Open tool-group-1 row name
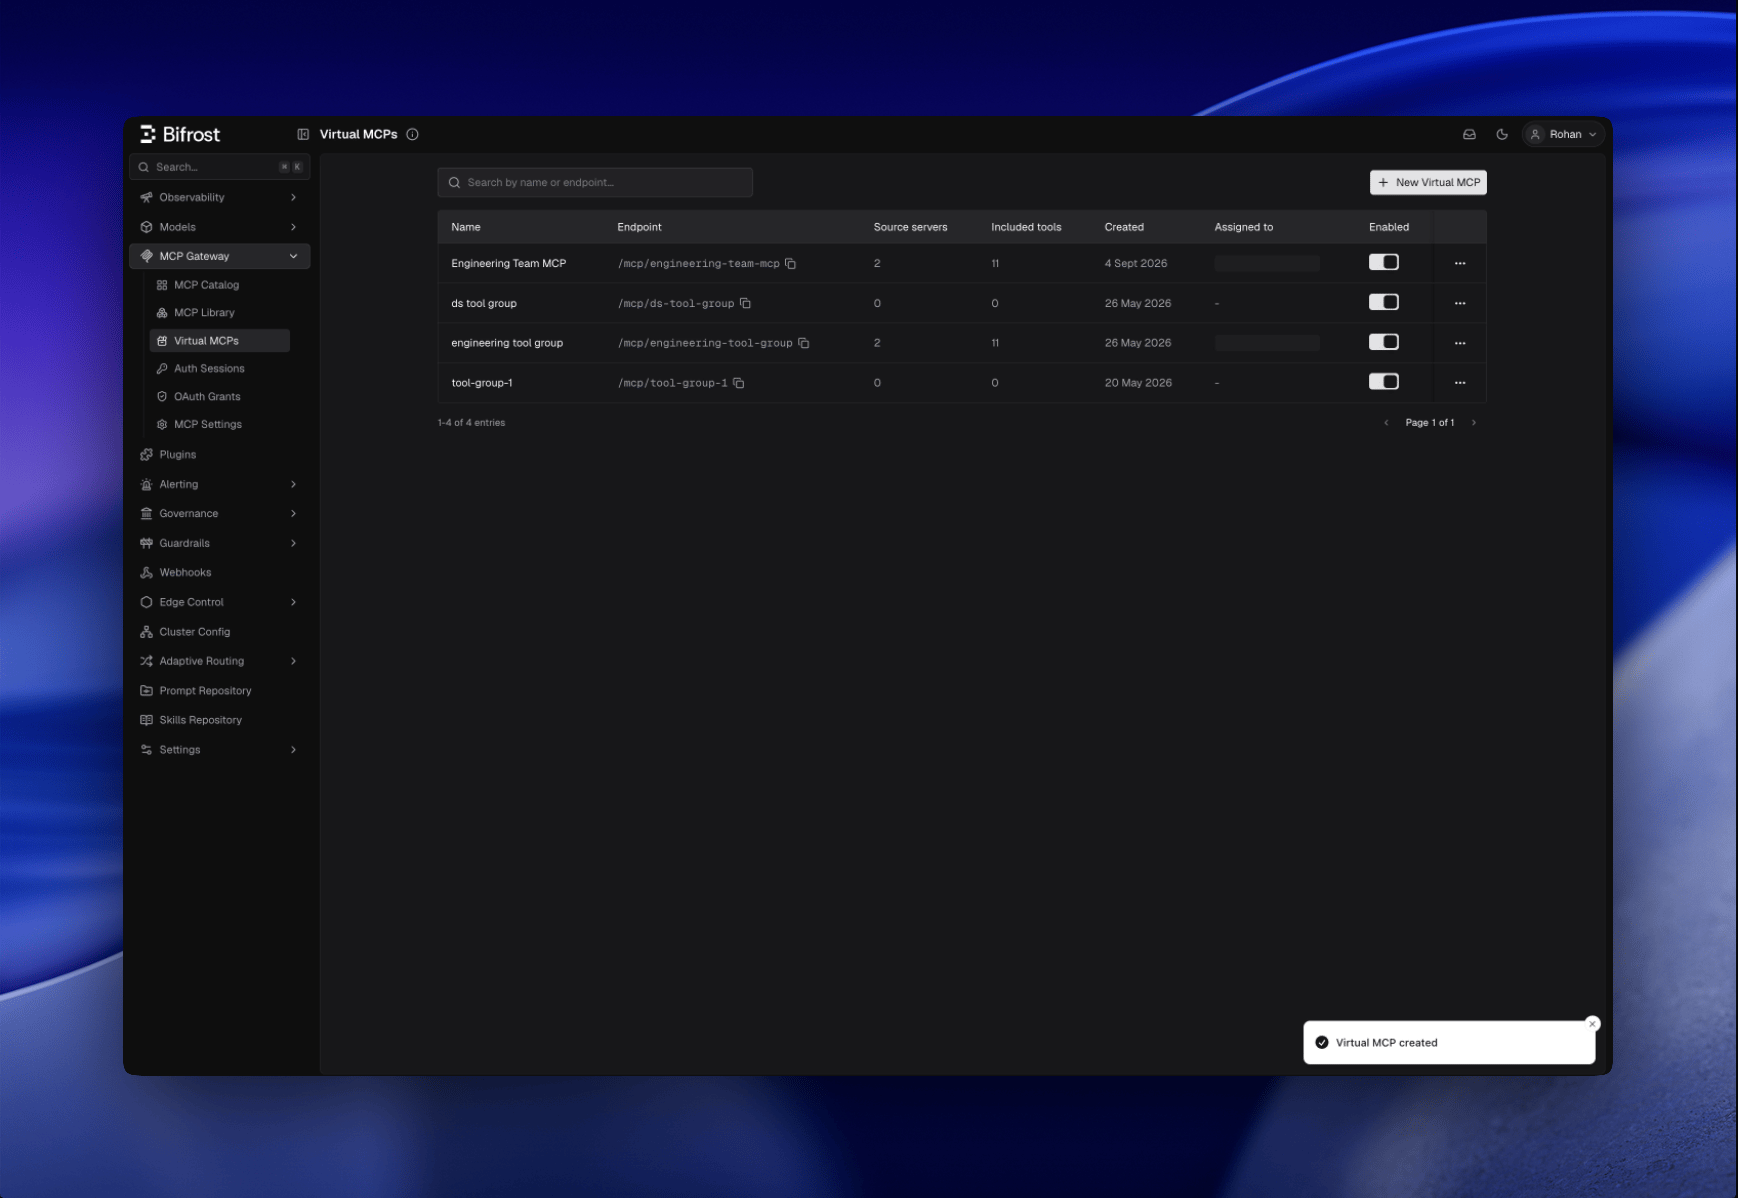 482,383
